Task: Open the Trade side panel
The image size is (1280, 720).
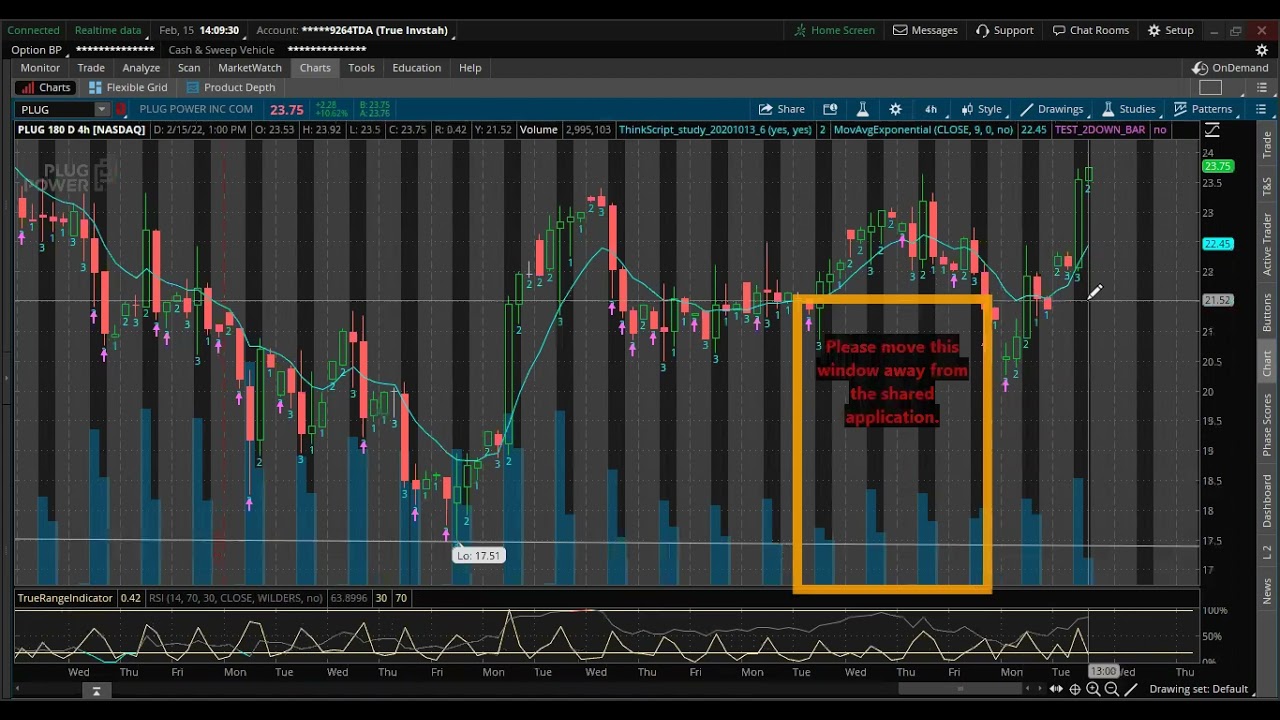Action: click(x=1267, y=144)
